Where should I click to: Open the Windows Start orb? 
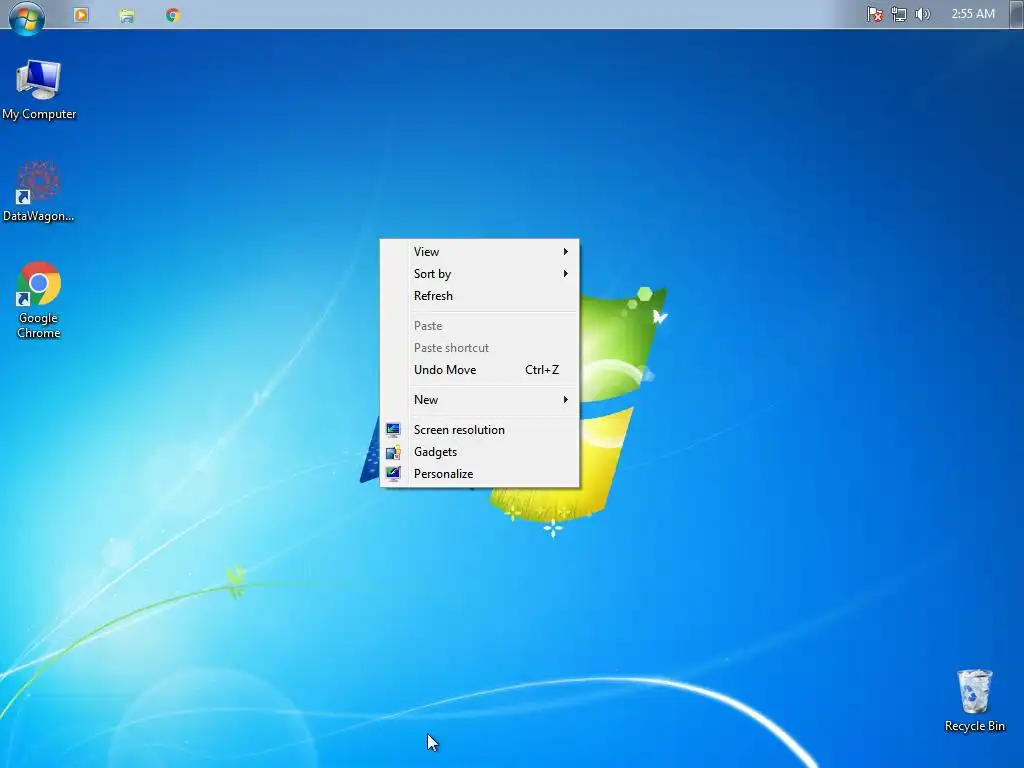tap(26, 16)
